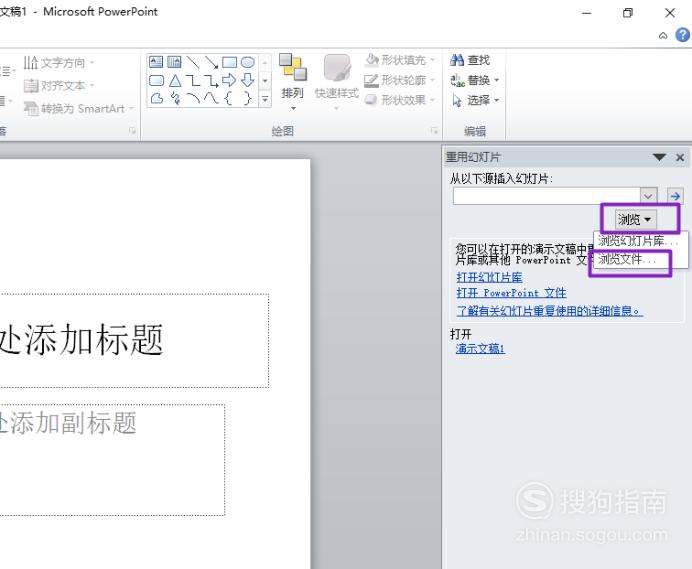Click the slide title placeholder

click(133, 340)
